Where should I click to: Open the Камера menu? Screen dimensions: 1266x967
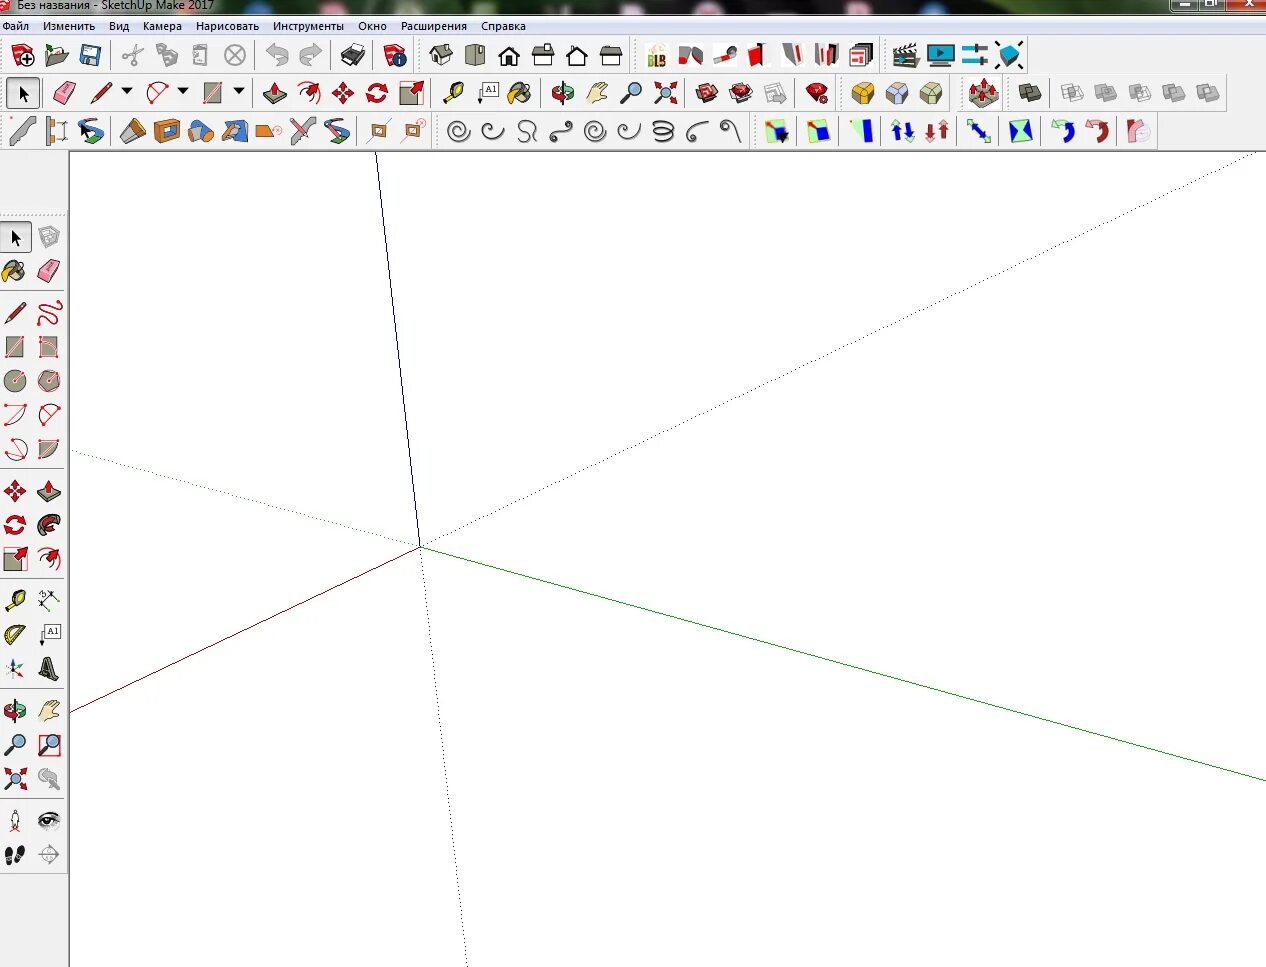[x=162, y=26]
